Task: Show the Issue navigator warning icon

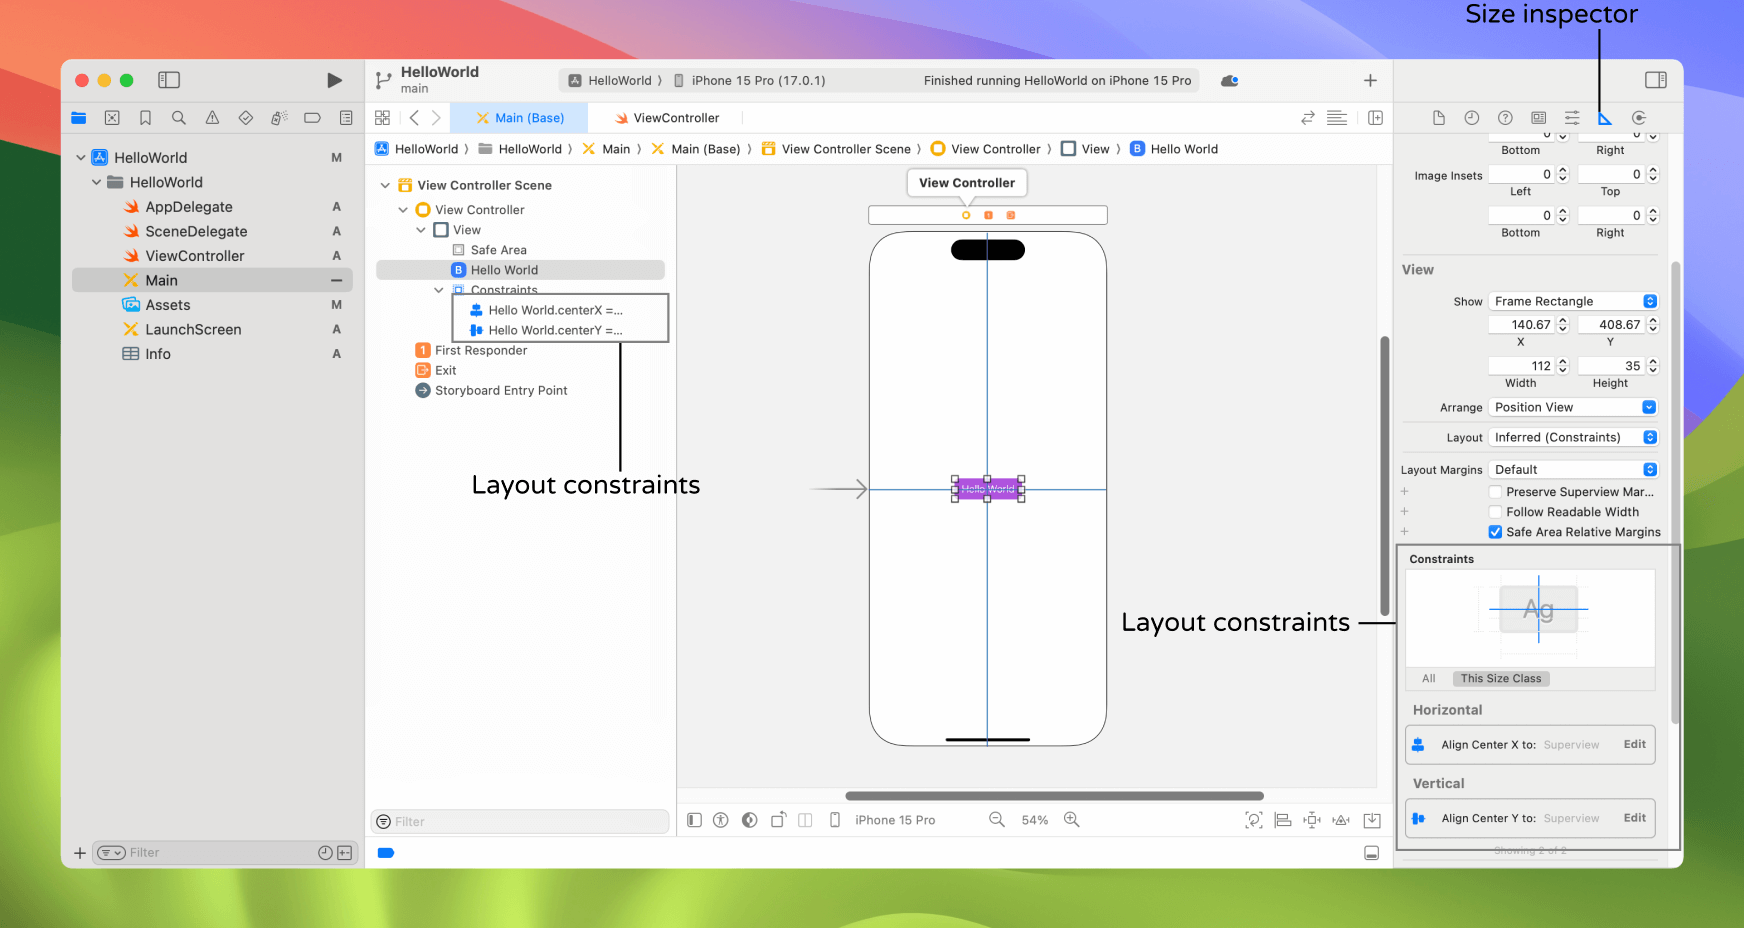Action: tap(212, 118)
